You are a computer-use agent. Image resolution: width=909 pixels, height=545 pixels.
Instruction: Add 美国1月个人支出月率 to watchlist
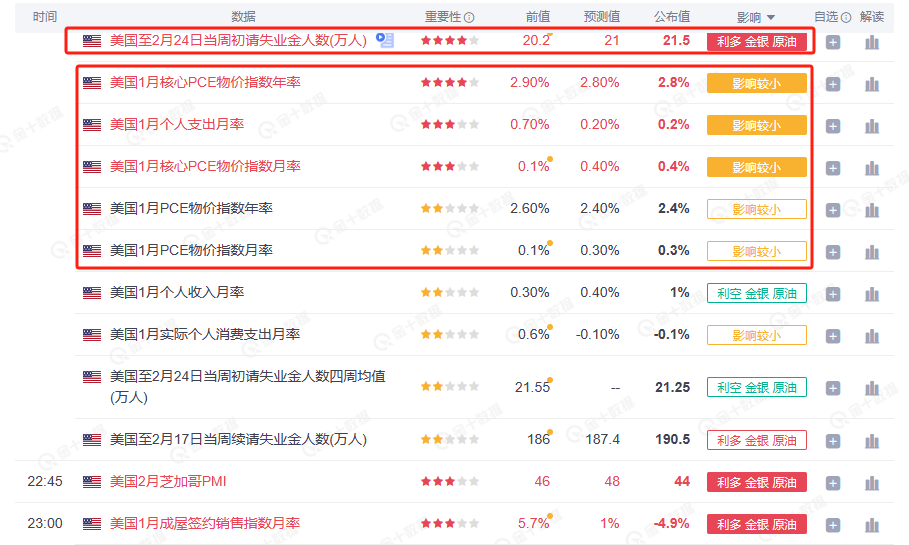tap(832, 126)
